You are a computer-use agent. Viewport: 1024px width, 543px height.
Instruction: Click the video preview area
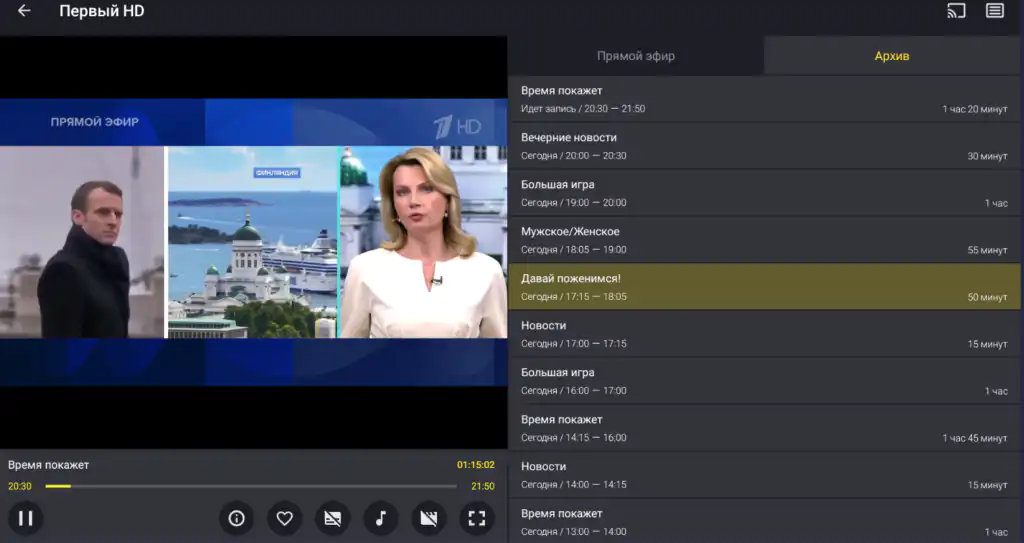(x=253, y=242)
